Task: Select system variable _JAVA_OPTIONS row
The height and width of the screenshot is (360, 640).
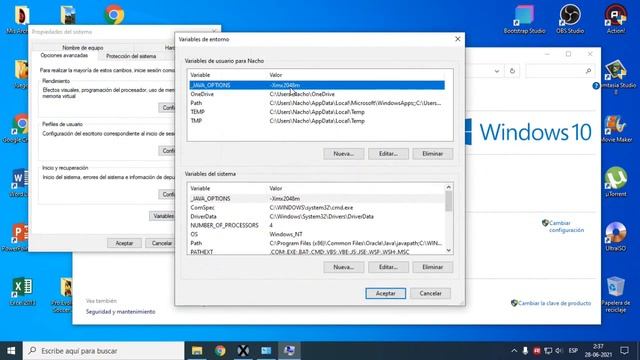Action: click(x=317, y=198)
